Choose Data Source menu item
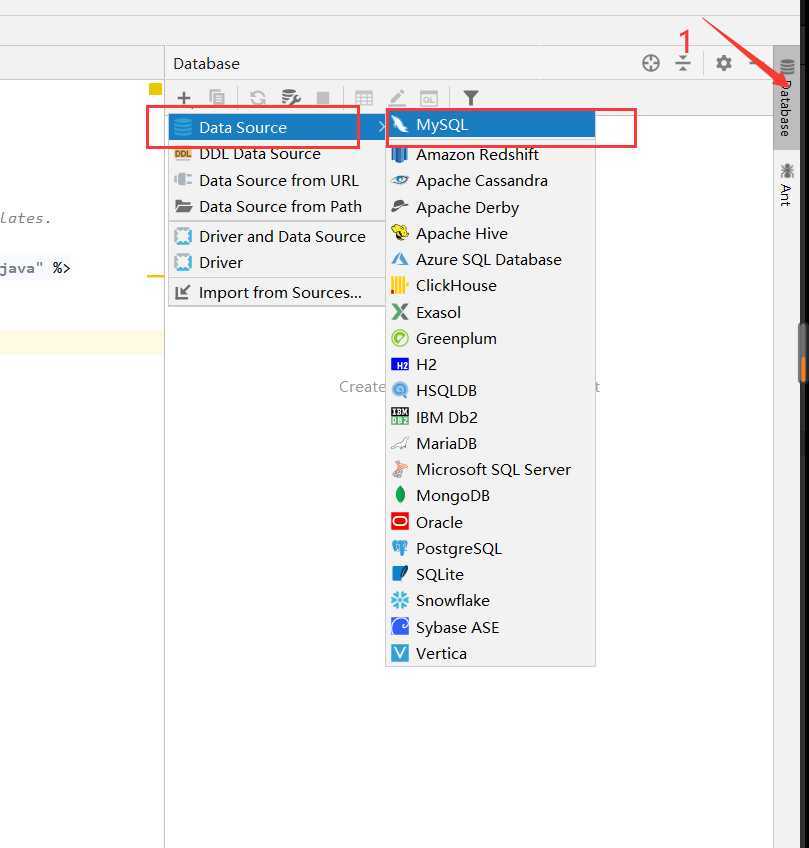The image size is (809, 848). tap(277, 127)
